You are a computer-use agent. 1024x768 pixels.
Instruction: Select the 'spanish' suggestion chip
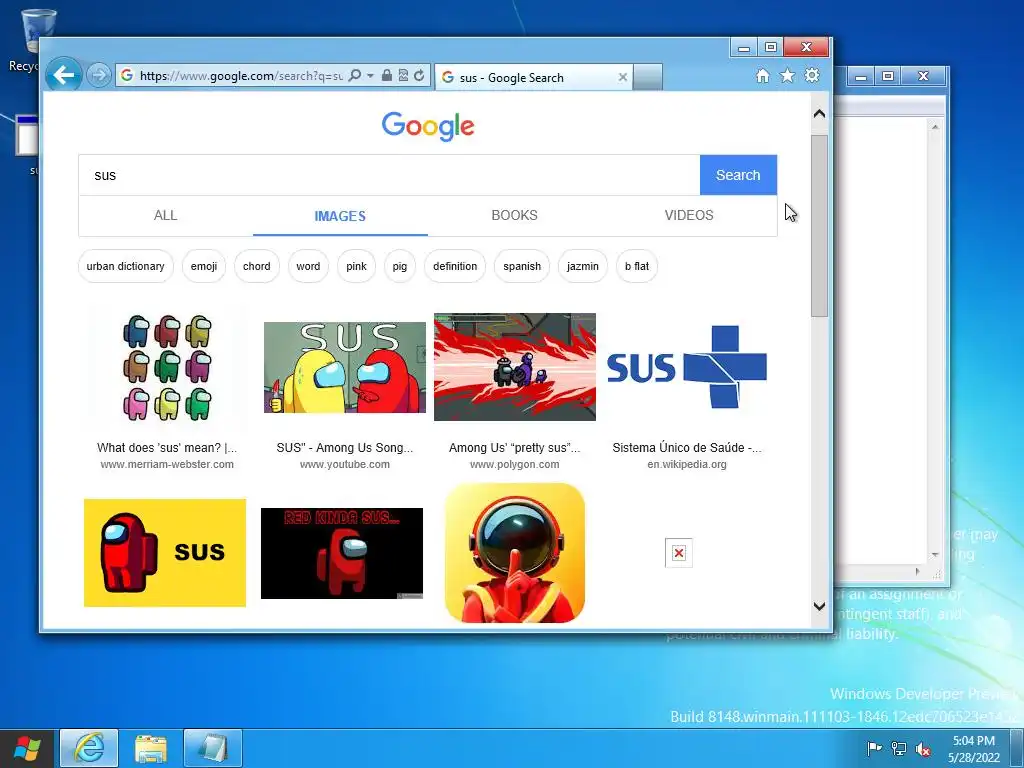(522, 266)
